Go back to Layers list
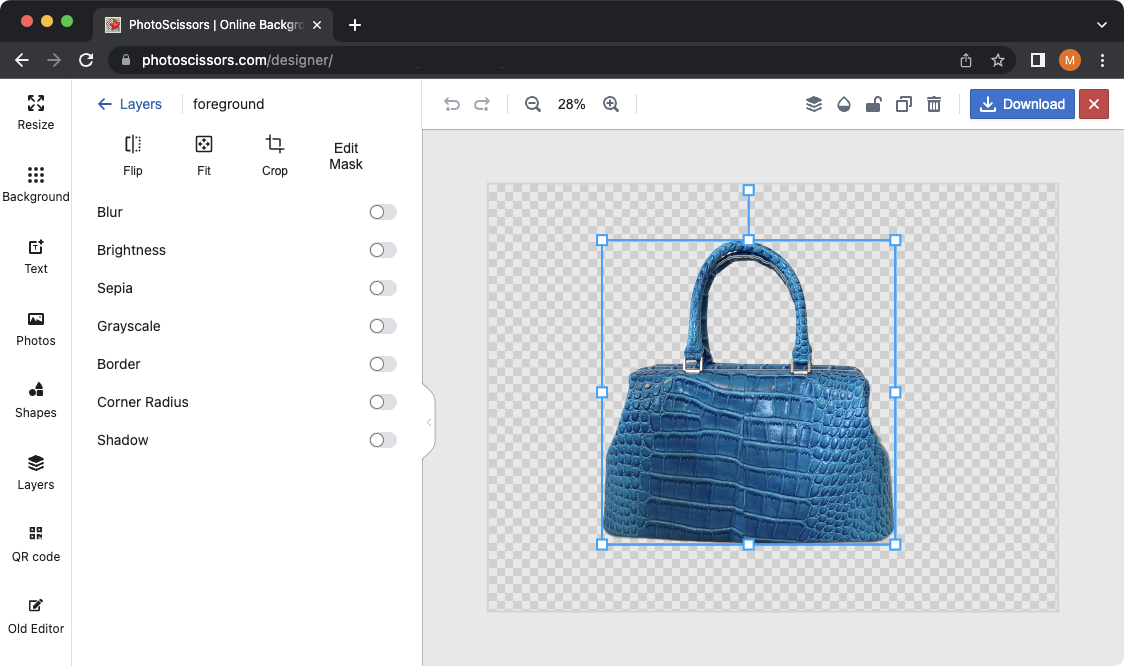The width and height of the screenshot is (1124, 666). tap(131, 104)
